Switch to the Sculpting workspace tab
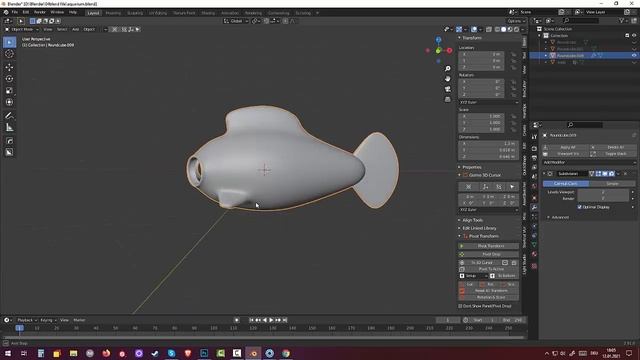Screen dimensions: 640x360 [135, 13]
